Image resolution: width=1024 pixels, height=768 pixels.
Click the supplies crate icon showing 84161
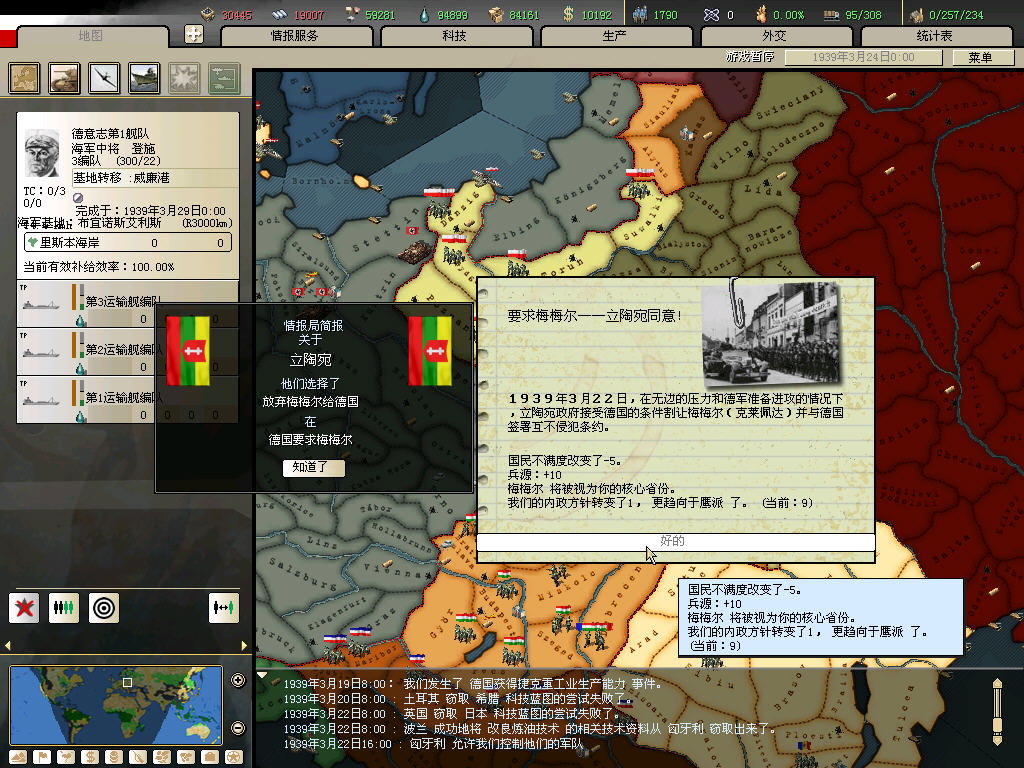point(496,14)
